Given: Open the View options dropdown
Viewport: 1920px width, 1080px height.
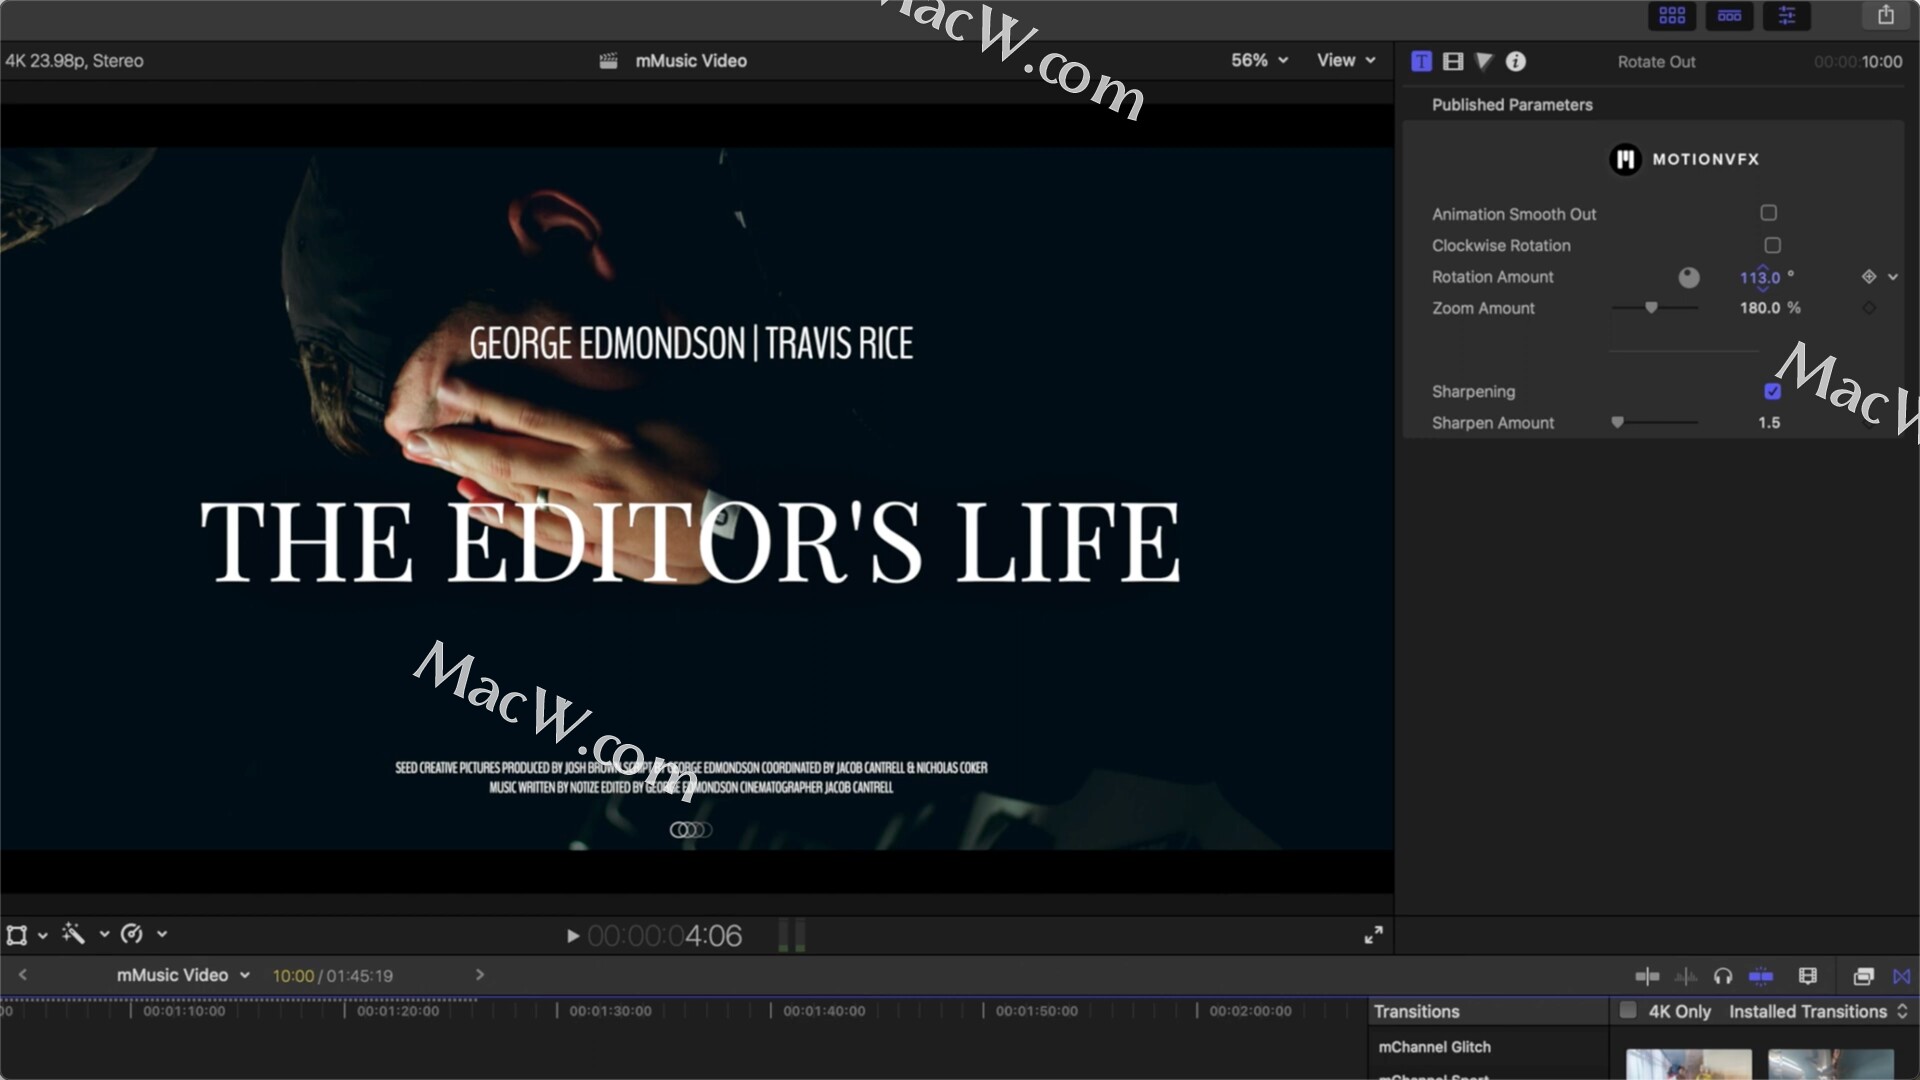Looking at the screenshot, I should pyautogui.click(x=1346, y=60).
